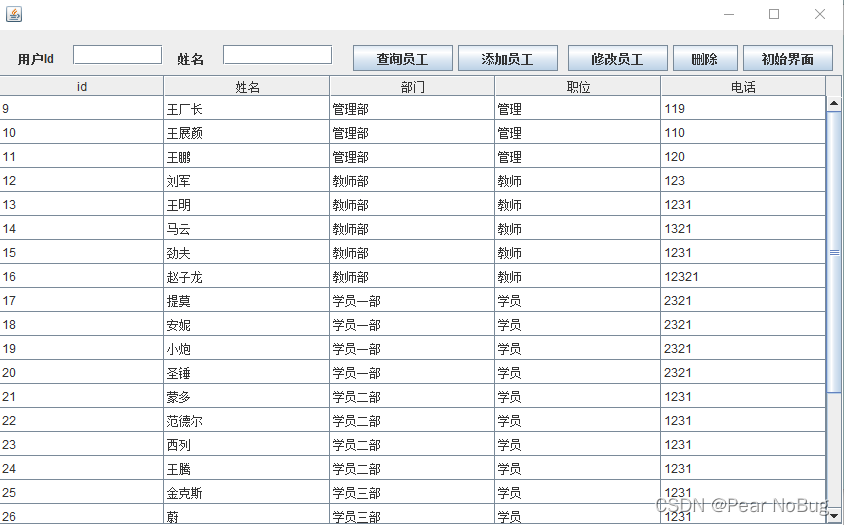Select the name cell 王明

point(247,205)
